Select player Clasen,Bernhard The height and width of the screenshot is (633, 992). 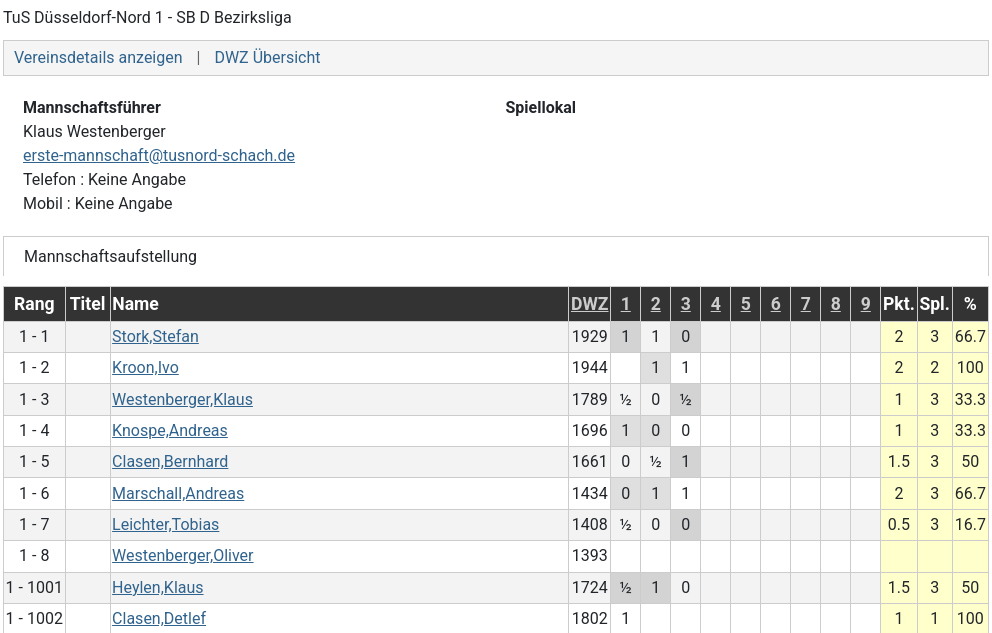(170, 462)
